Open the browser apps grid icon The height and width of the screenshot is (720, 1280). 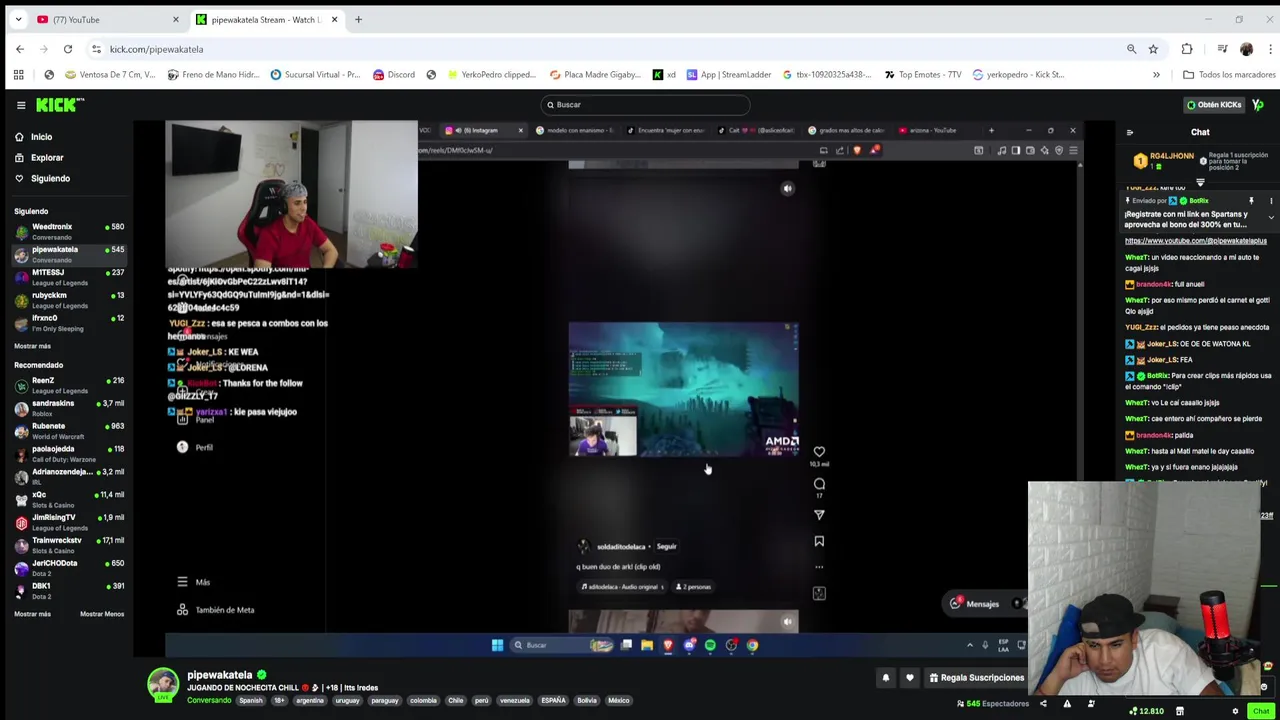click(18, 74)
